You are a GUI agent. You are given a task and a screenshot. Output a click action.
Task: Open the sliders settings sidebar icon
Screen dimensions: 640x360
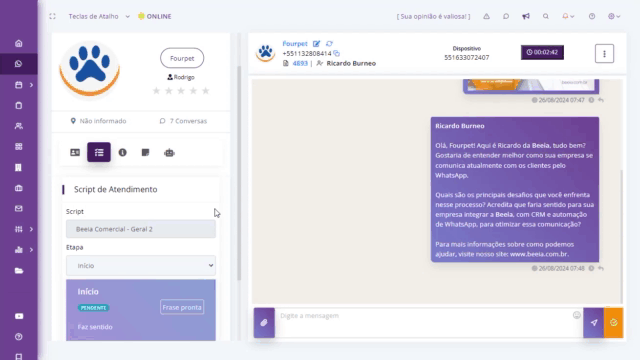pos(19,229)
